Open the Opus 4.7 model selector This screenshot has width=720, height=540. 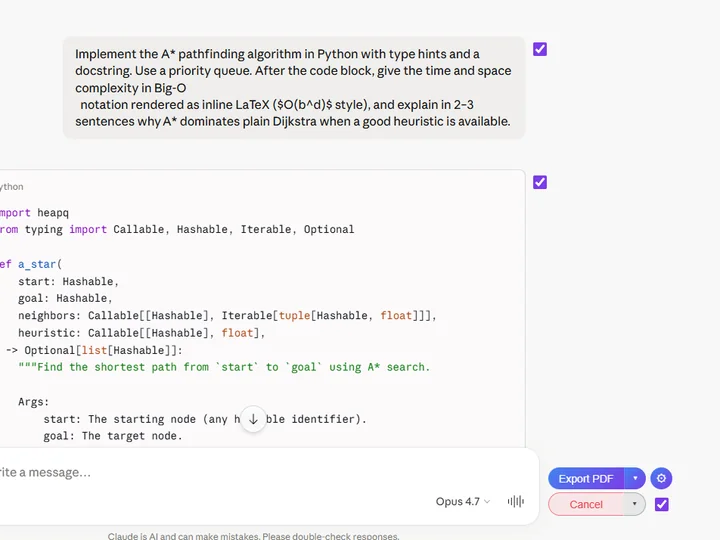coord(463,501)
